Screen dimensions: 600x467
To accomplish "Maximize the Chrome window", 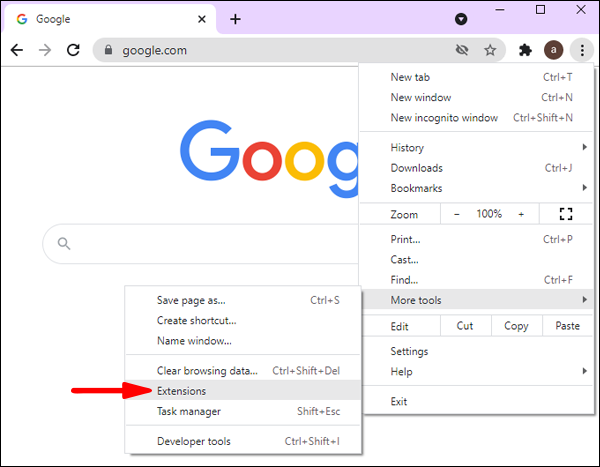I will point(540,10).
